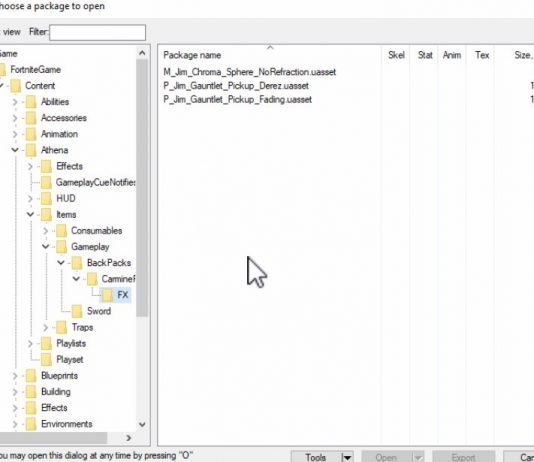Click the Export button

(464, 457)
